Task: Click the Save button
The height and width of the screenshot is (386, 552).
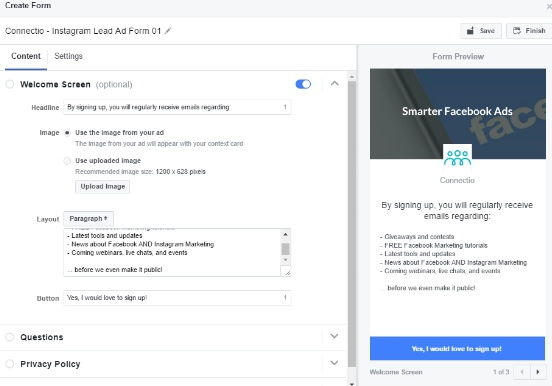Action: [x=481, y=31]
